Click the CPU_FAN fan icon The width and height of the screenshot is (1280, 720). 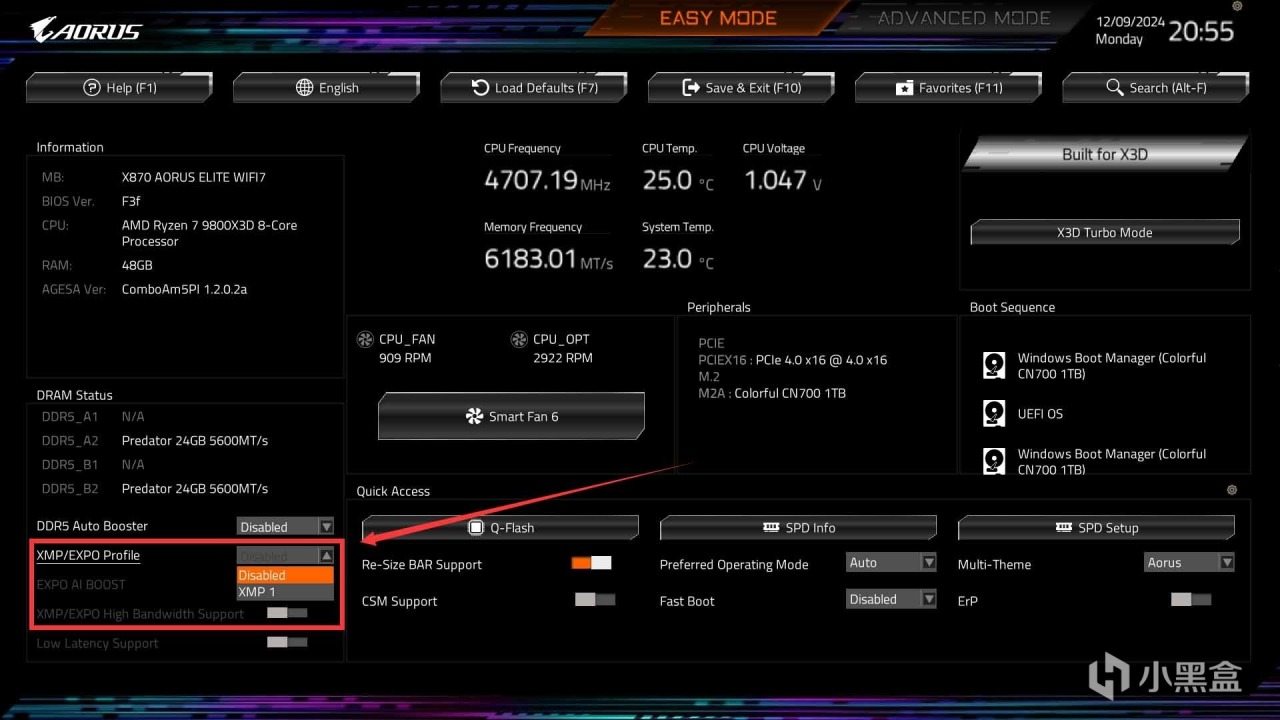click(365, 339)
